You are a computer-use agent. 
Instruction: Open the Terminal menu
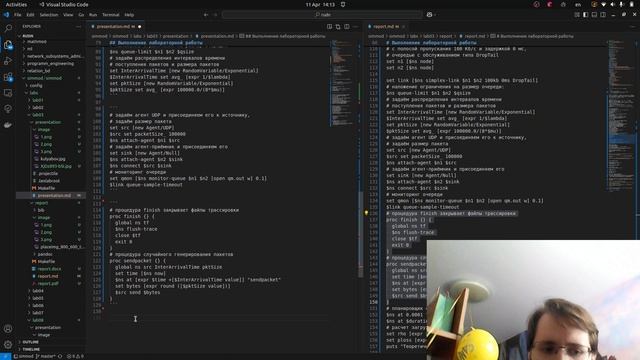(110, 15)
